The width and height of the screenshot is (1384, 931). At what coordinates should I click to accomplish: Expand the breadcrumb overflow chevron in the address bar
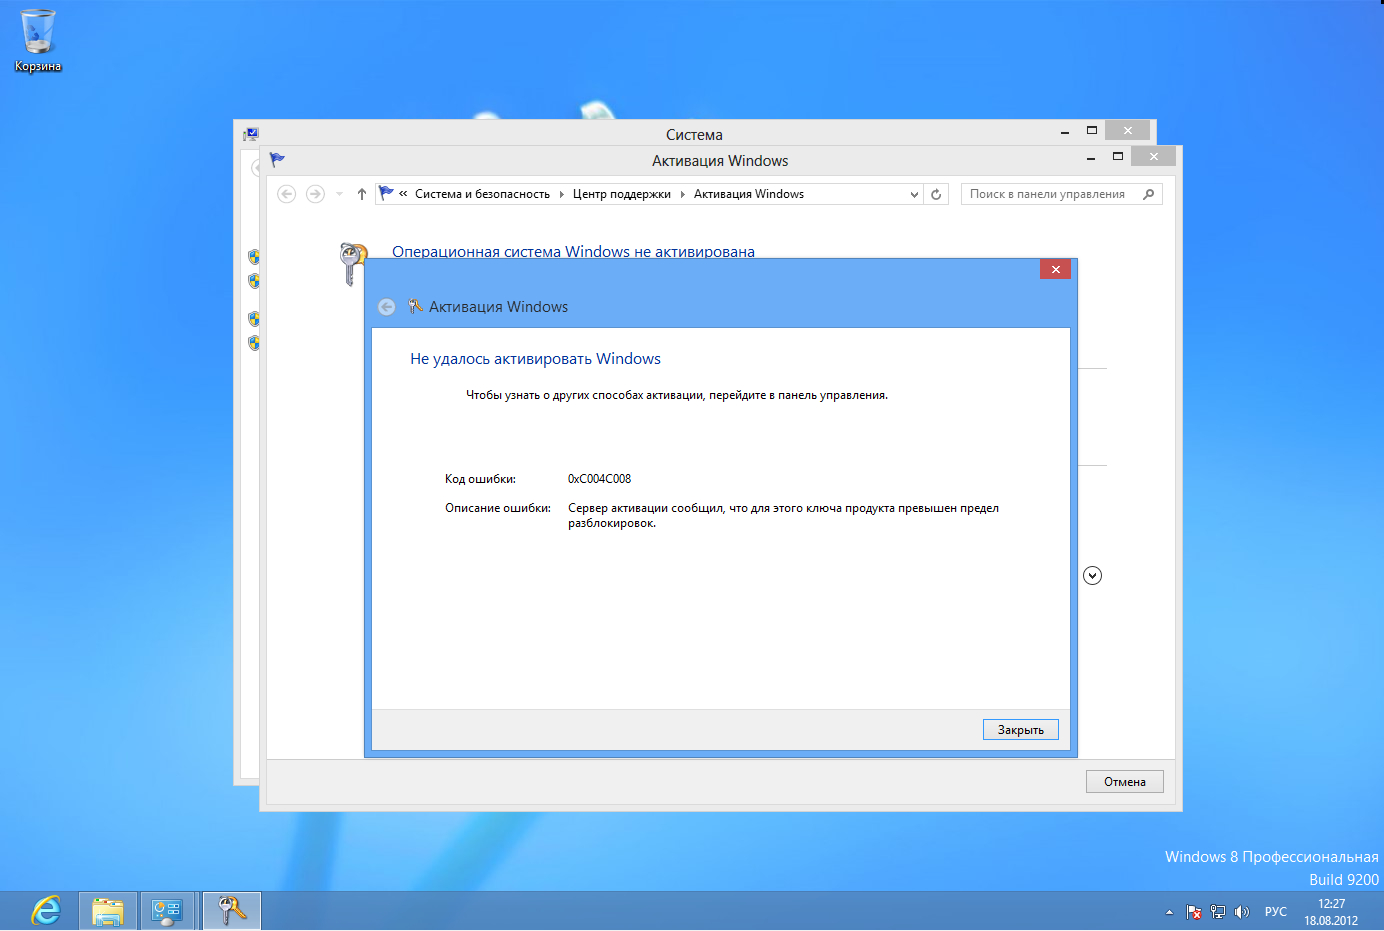pyautogui.click(x=403, y=194)
